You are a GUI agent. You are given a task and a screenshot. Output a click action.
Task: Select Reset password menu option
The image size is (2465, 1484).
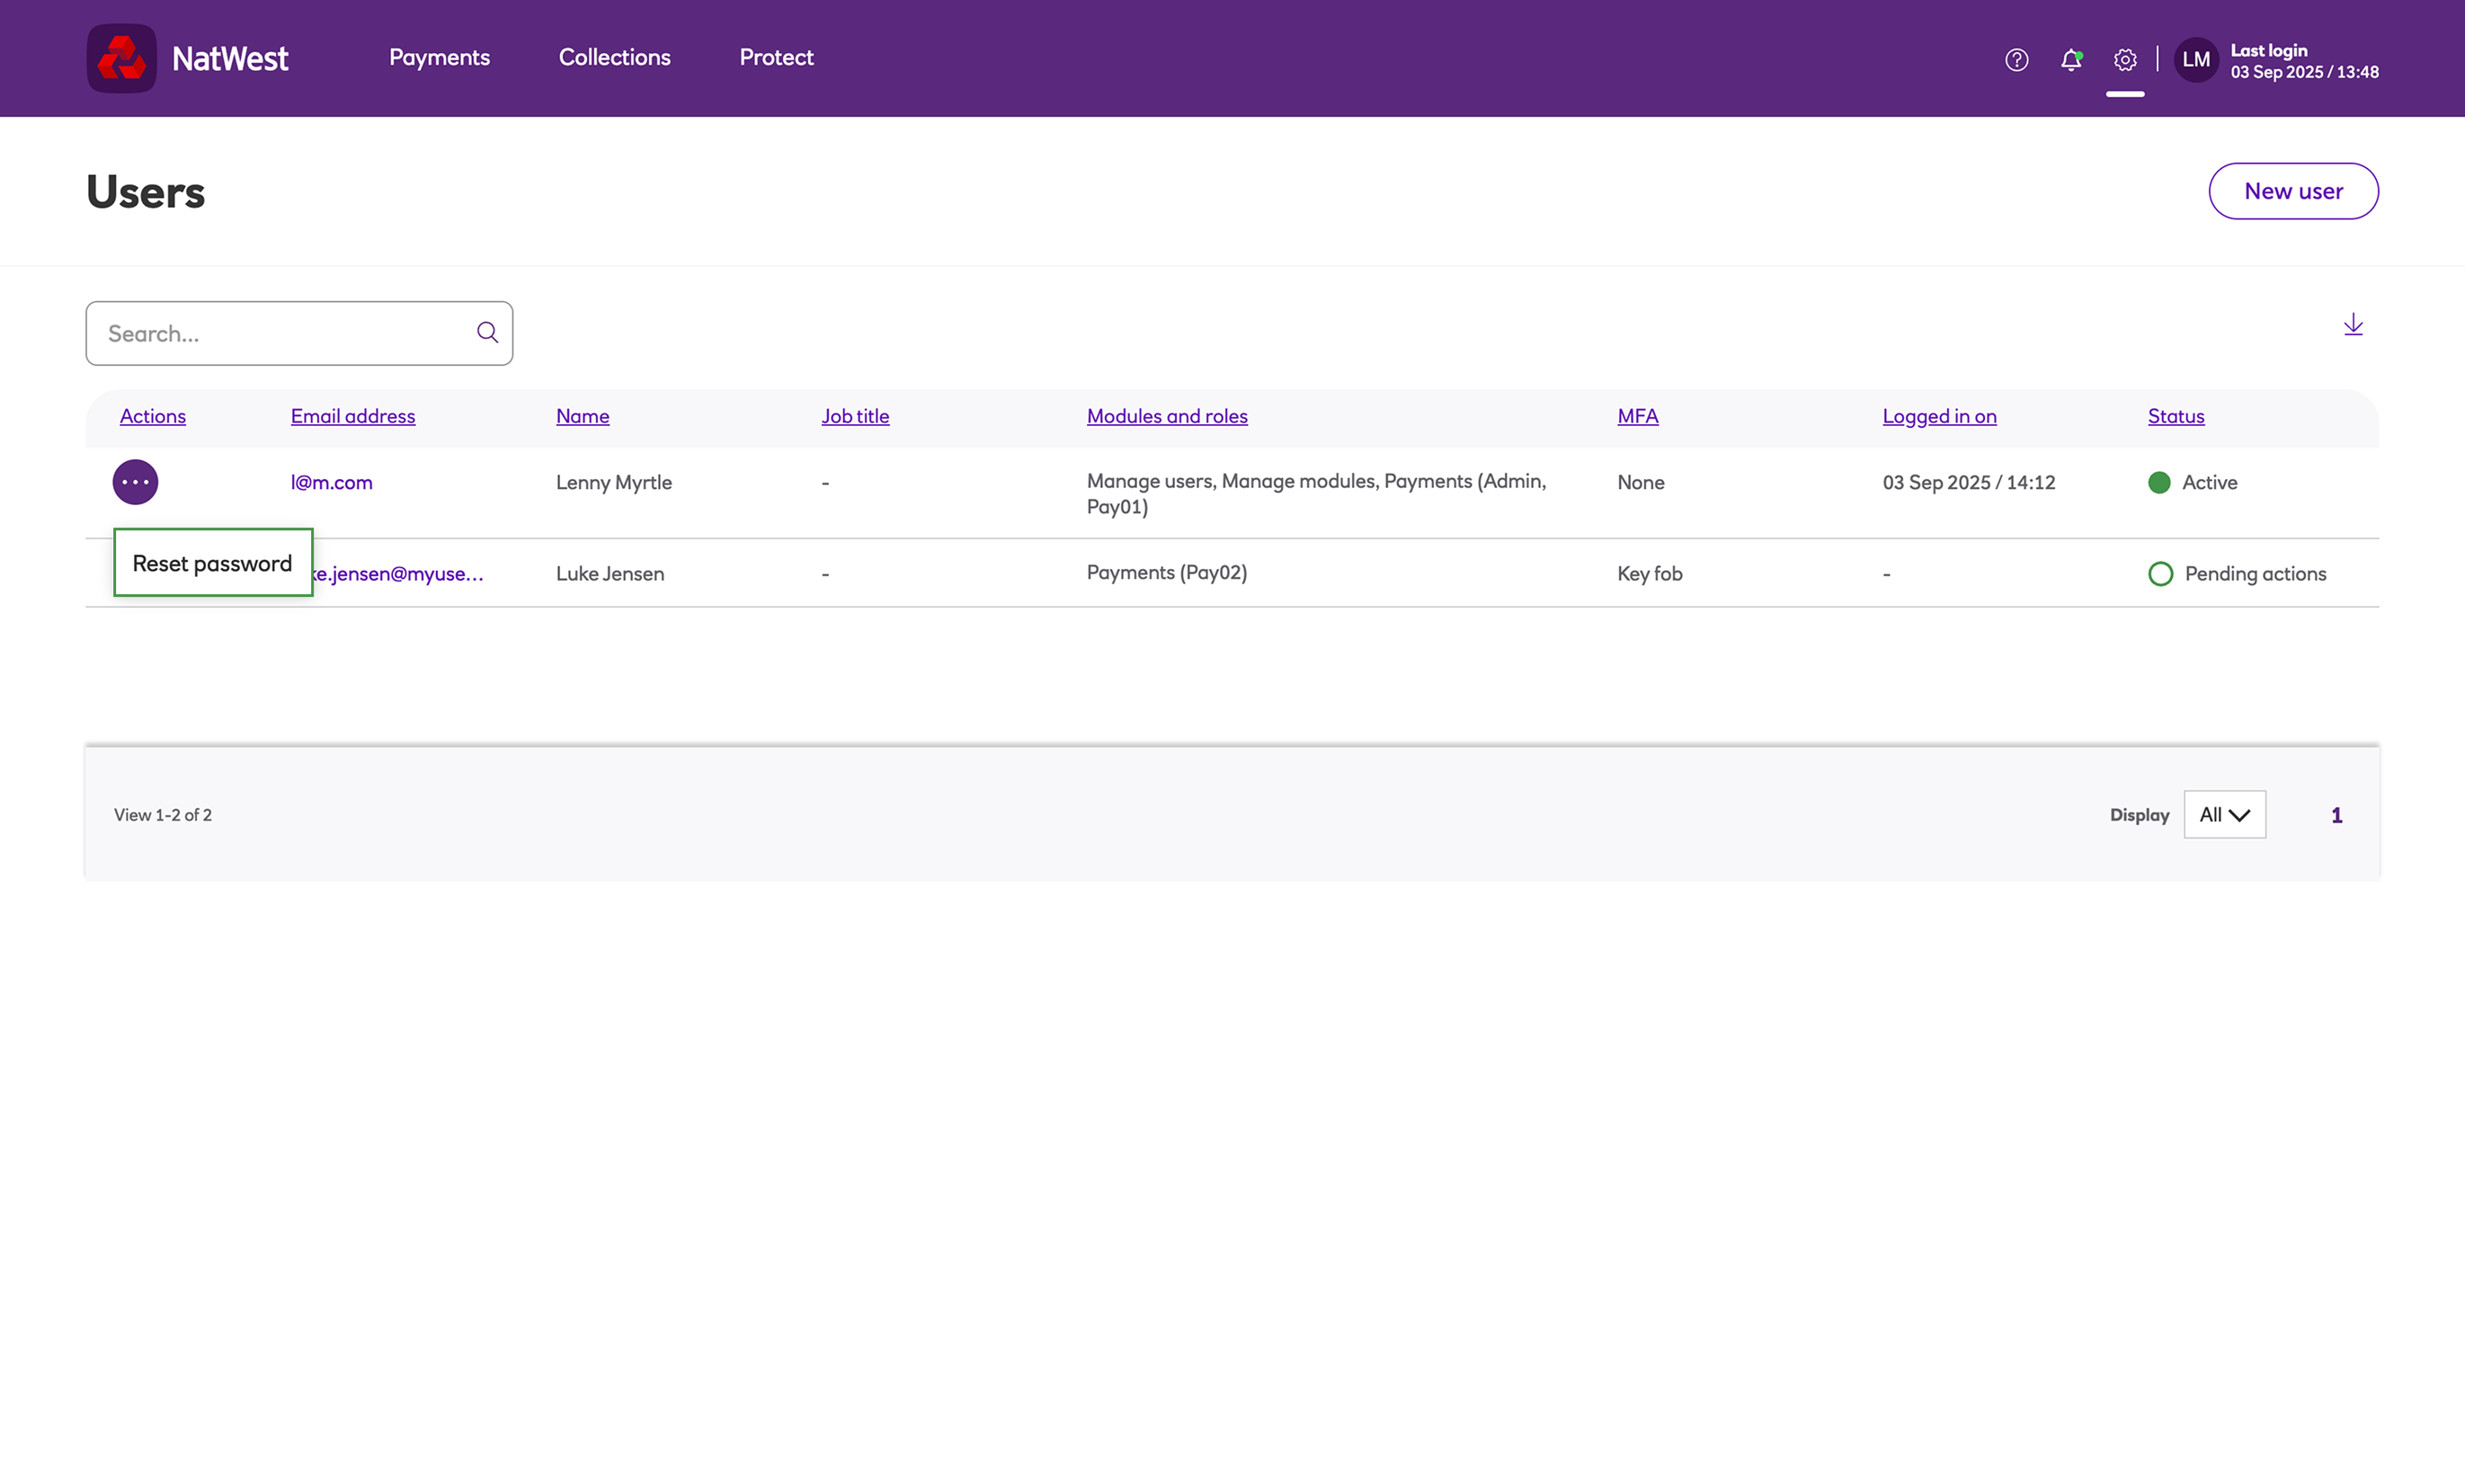coord(212,563)
